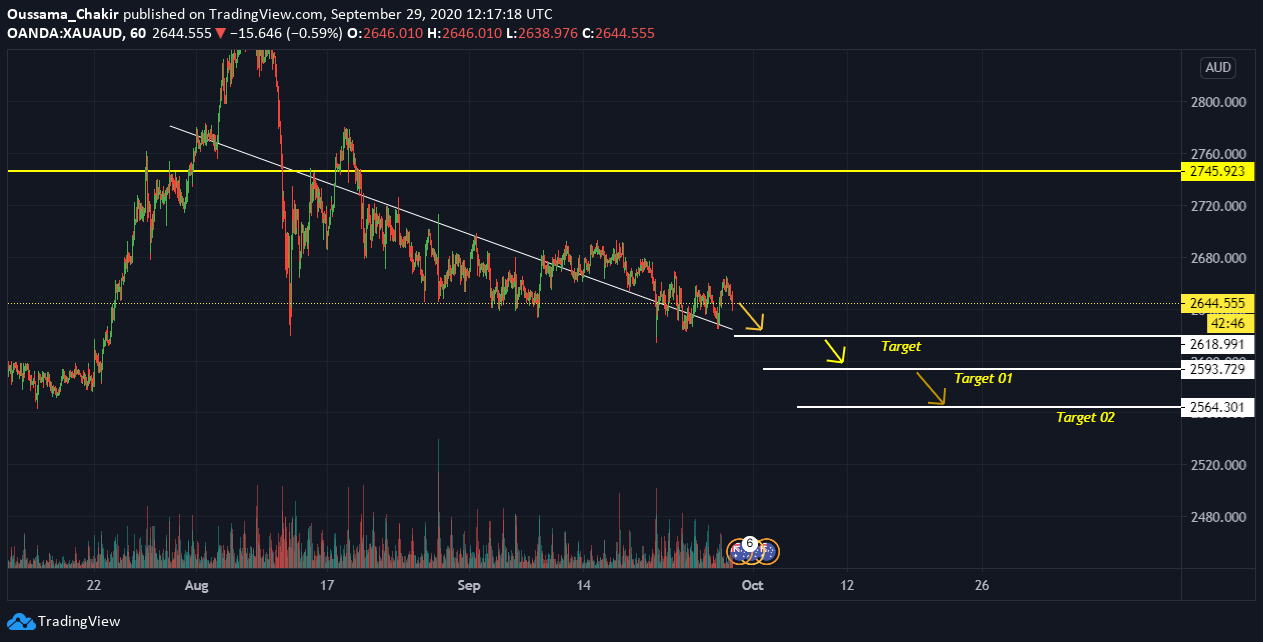This screenshot has height=642, width=1263.
Task: Click the 14 date label on the time axis
Action: pos(585,586)
